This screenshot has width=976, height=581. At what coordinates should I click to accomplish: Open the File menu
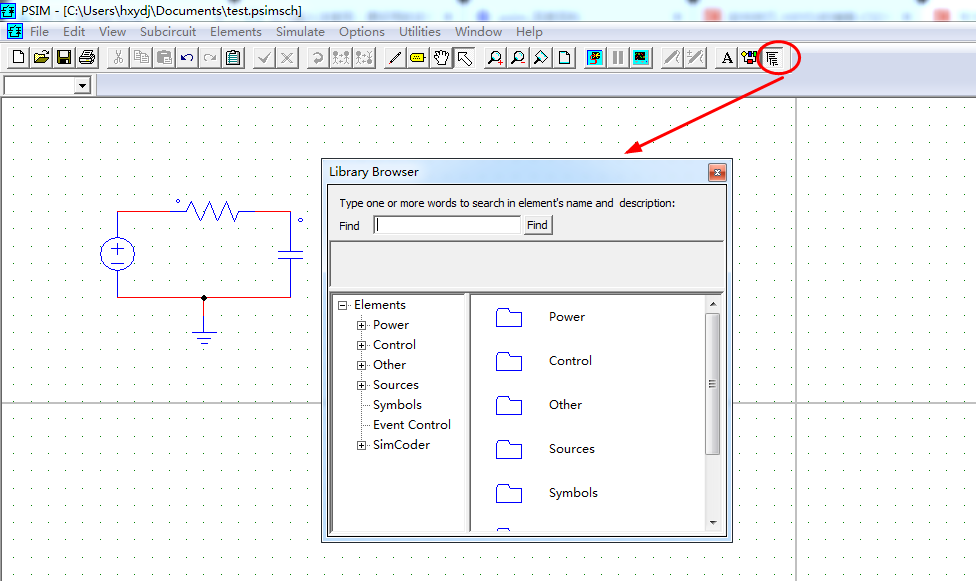[x=39, y=32]
